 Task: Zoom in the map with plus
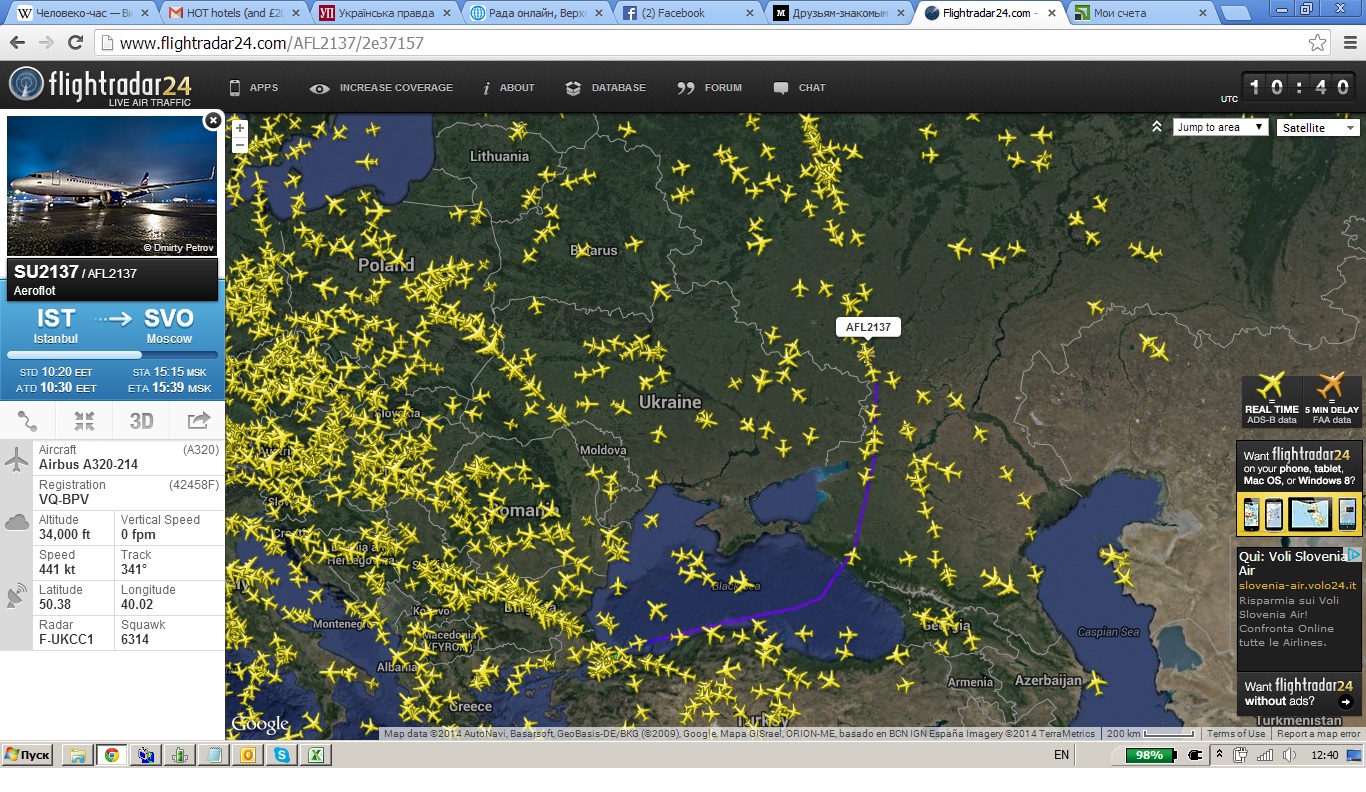(240, 128)
